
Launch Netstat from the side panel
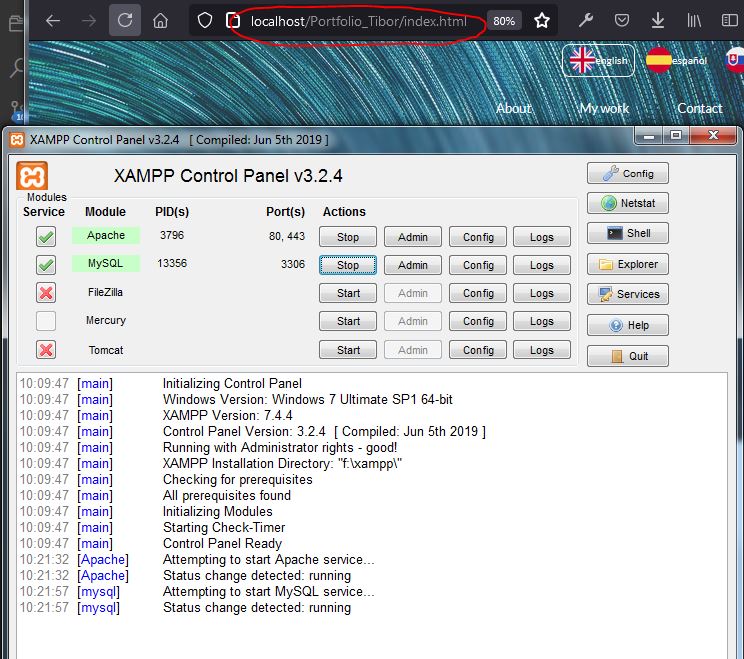click(628, 203)
